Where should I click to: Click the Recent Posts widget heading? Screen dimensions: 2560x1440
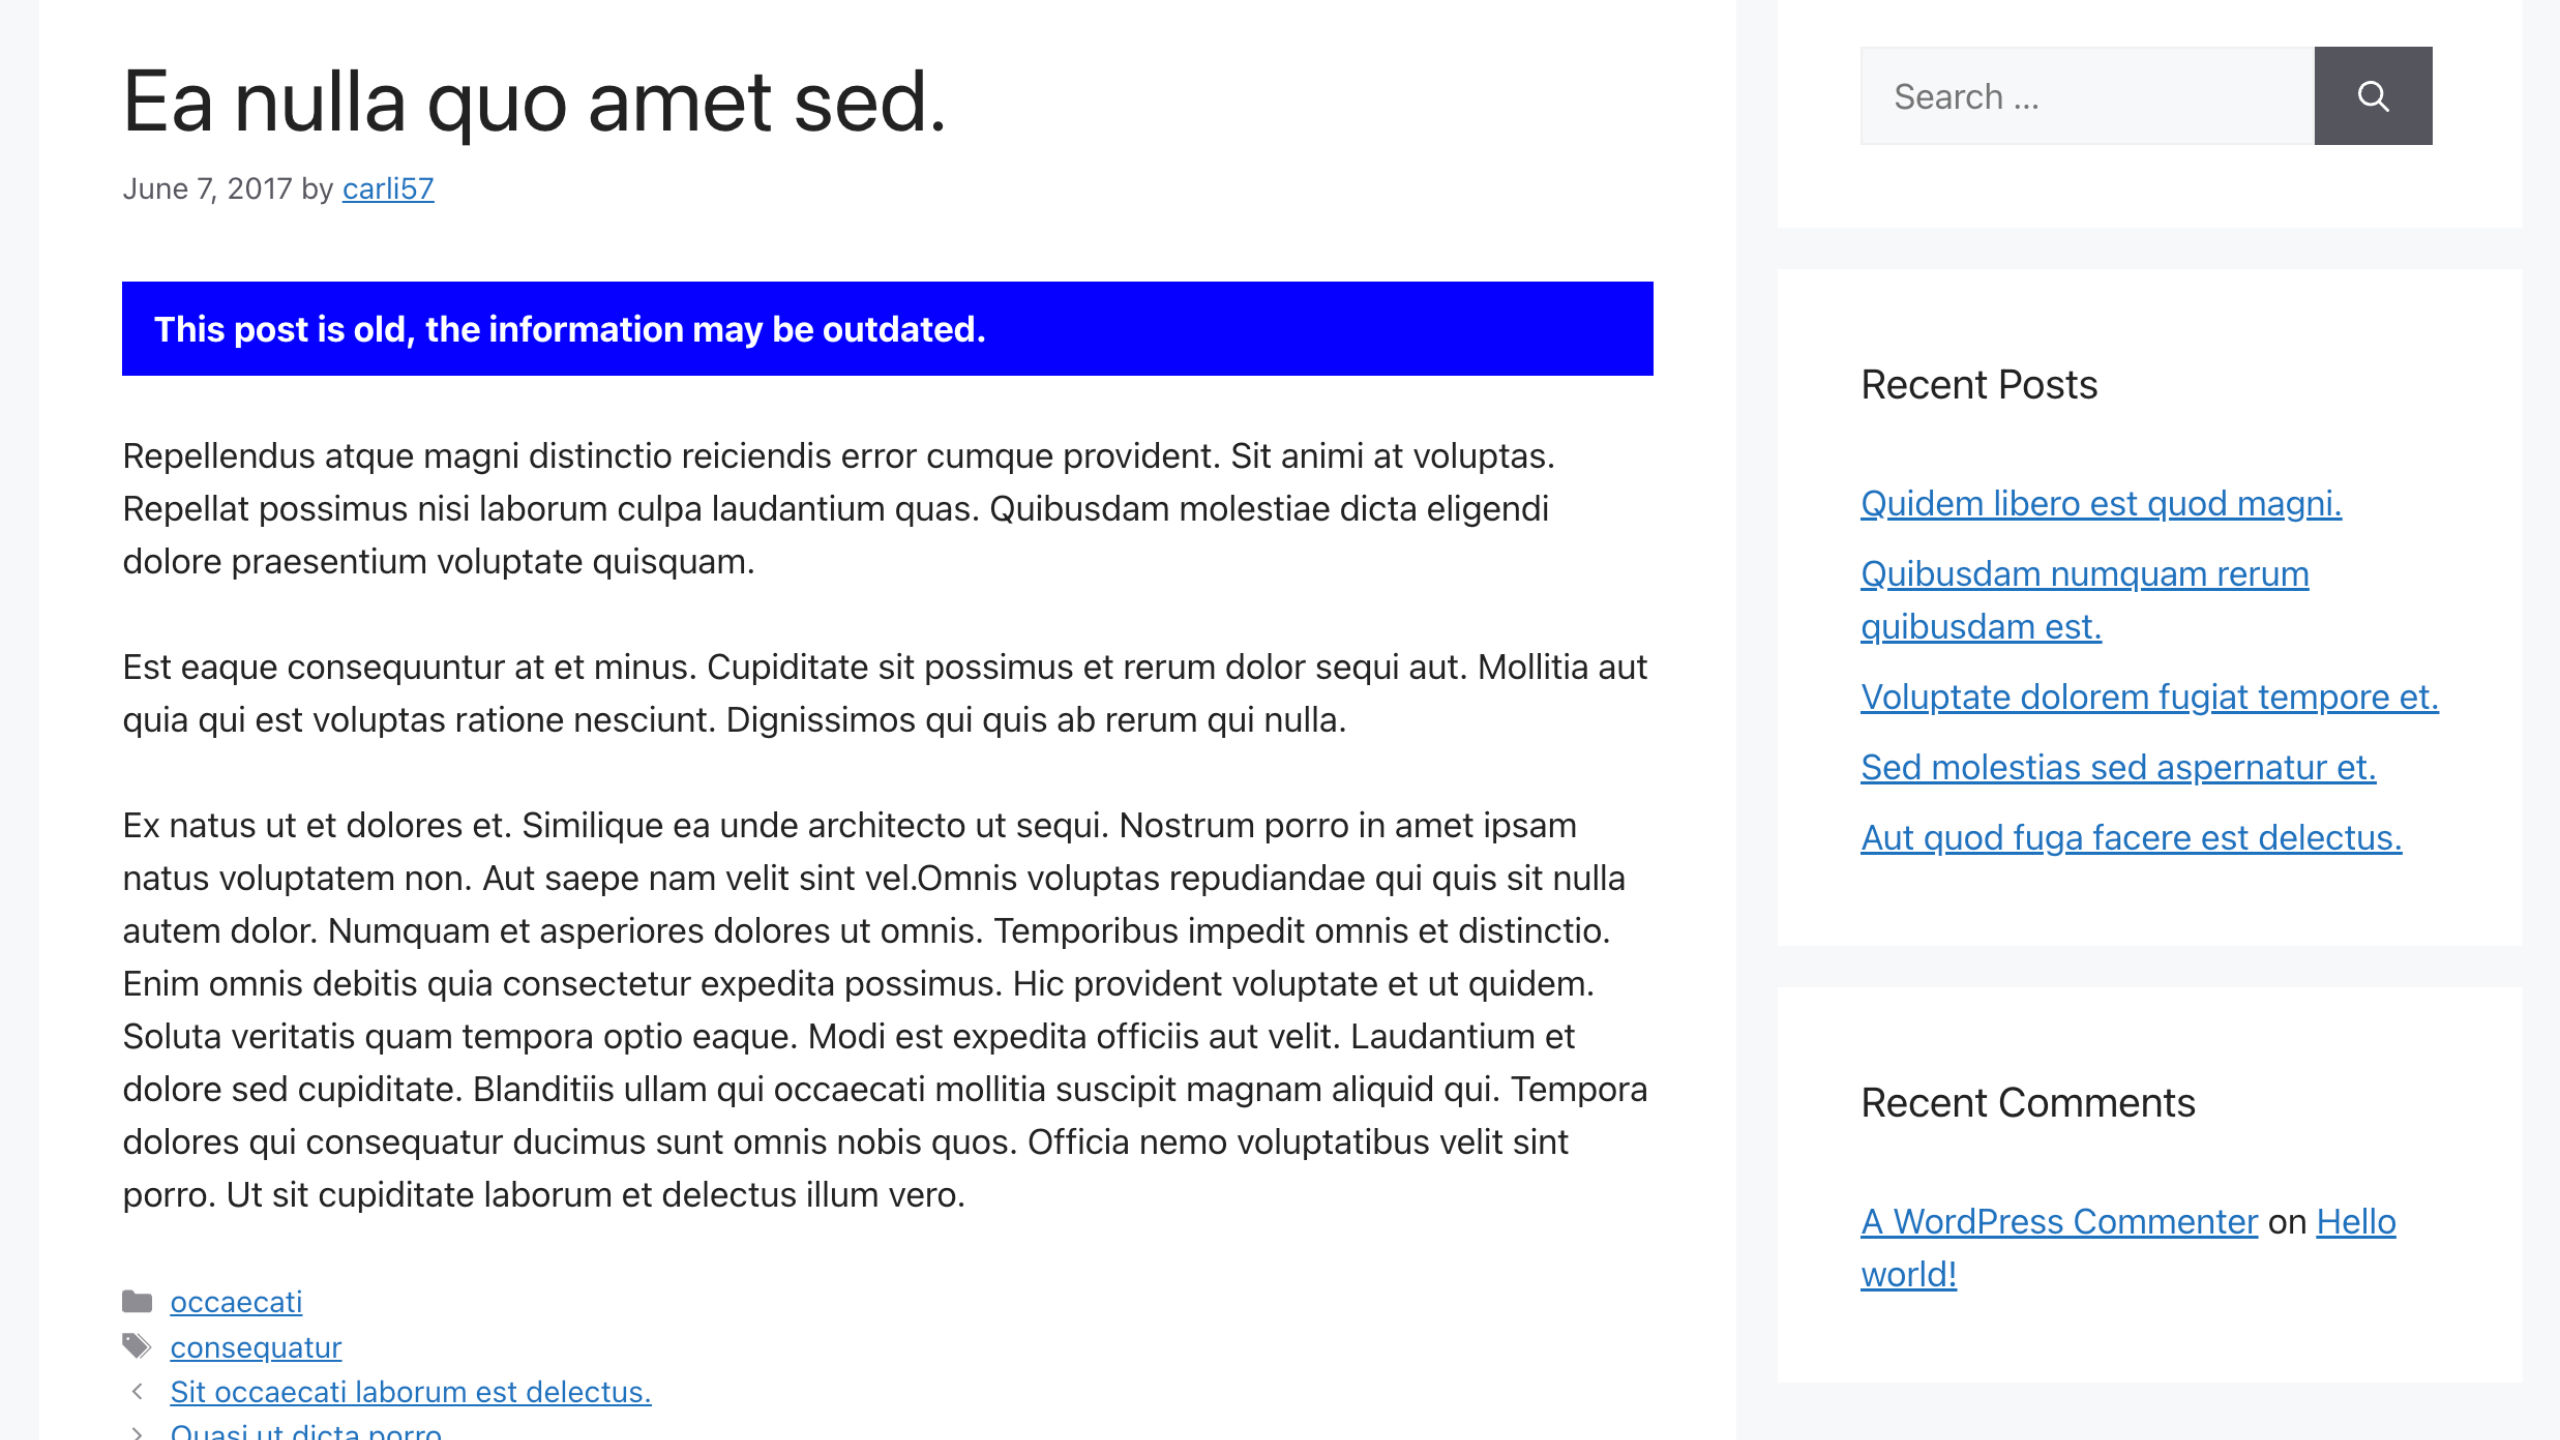coord(1978,385)
